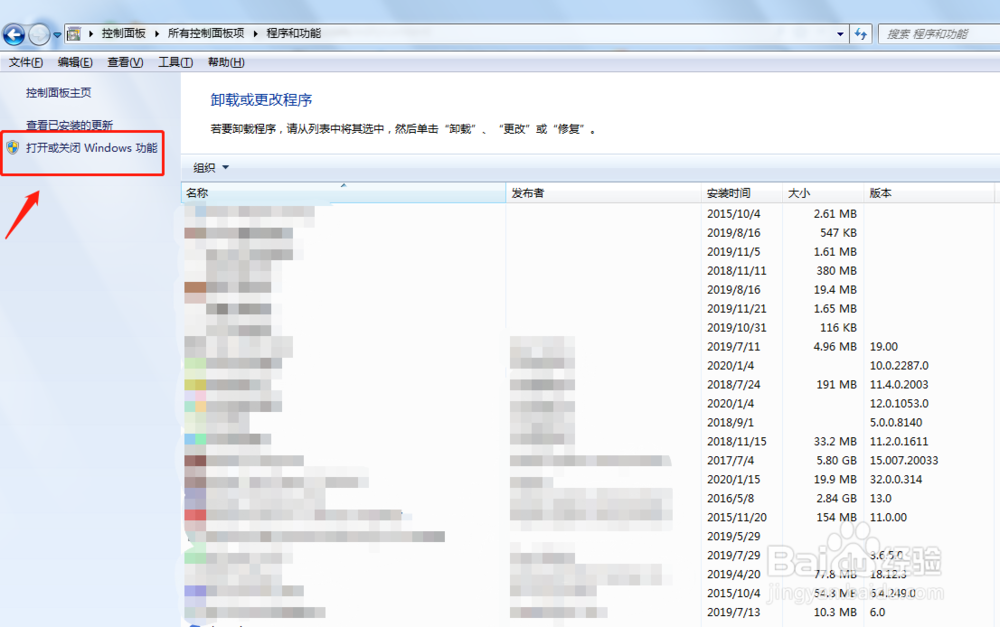Select row with date 2015/10/4 and 2.61 MB
Viewport: 1000px width, 627px height.
tap(589, 214)
